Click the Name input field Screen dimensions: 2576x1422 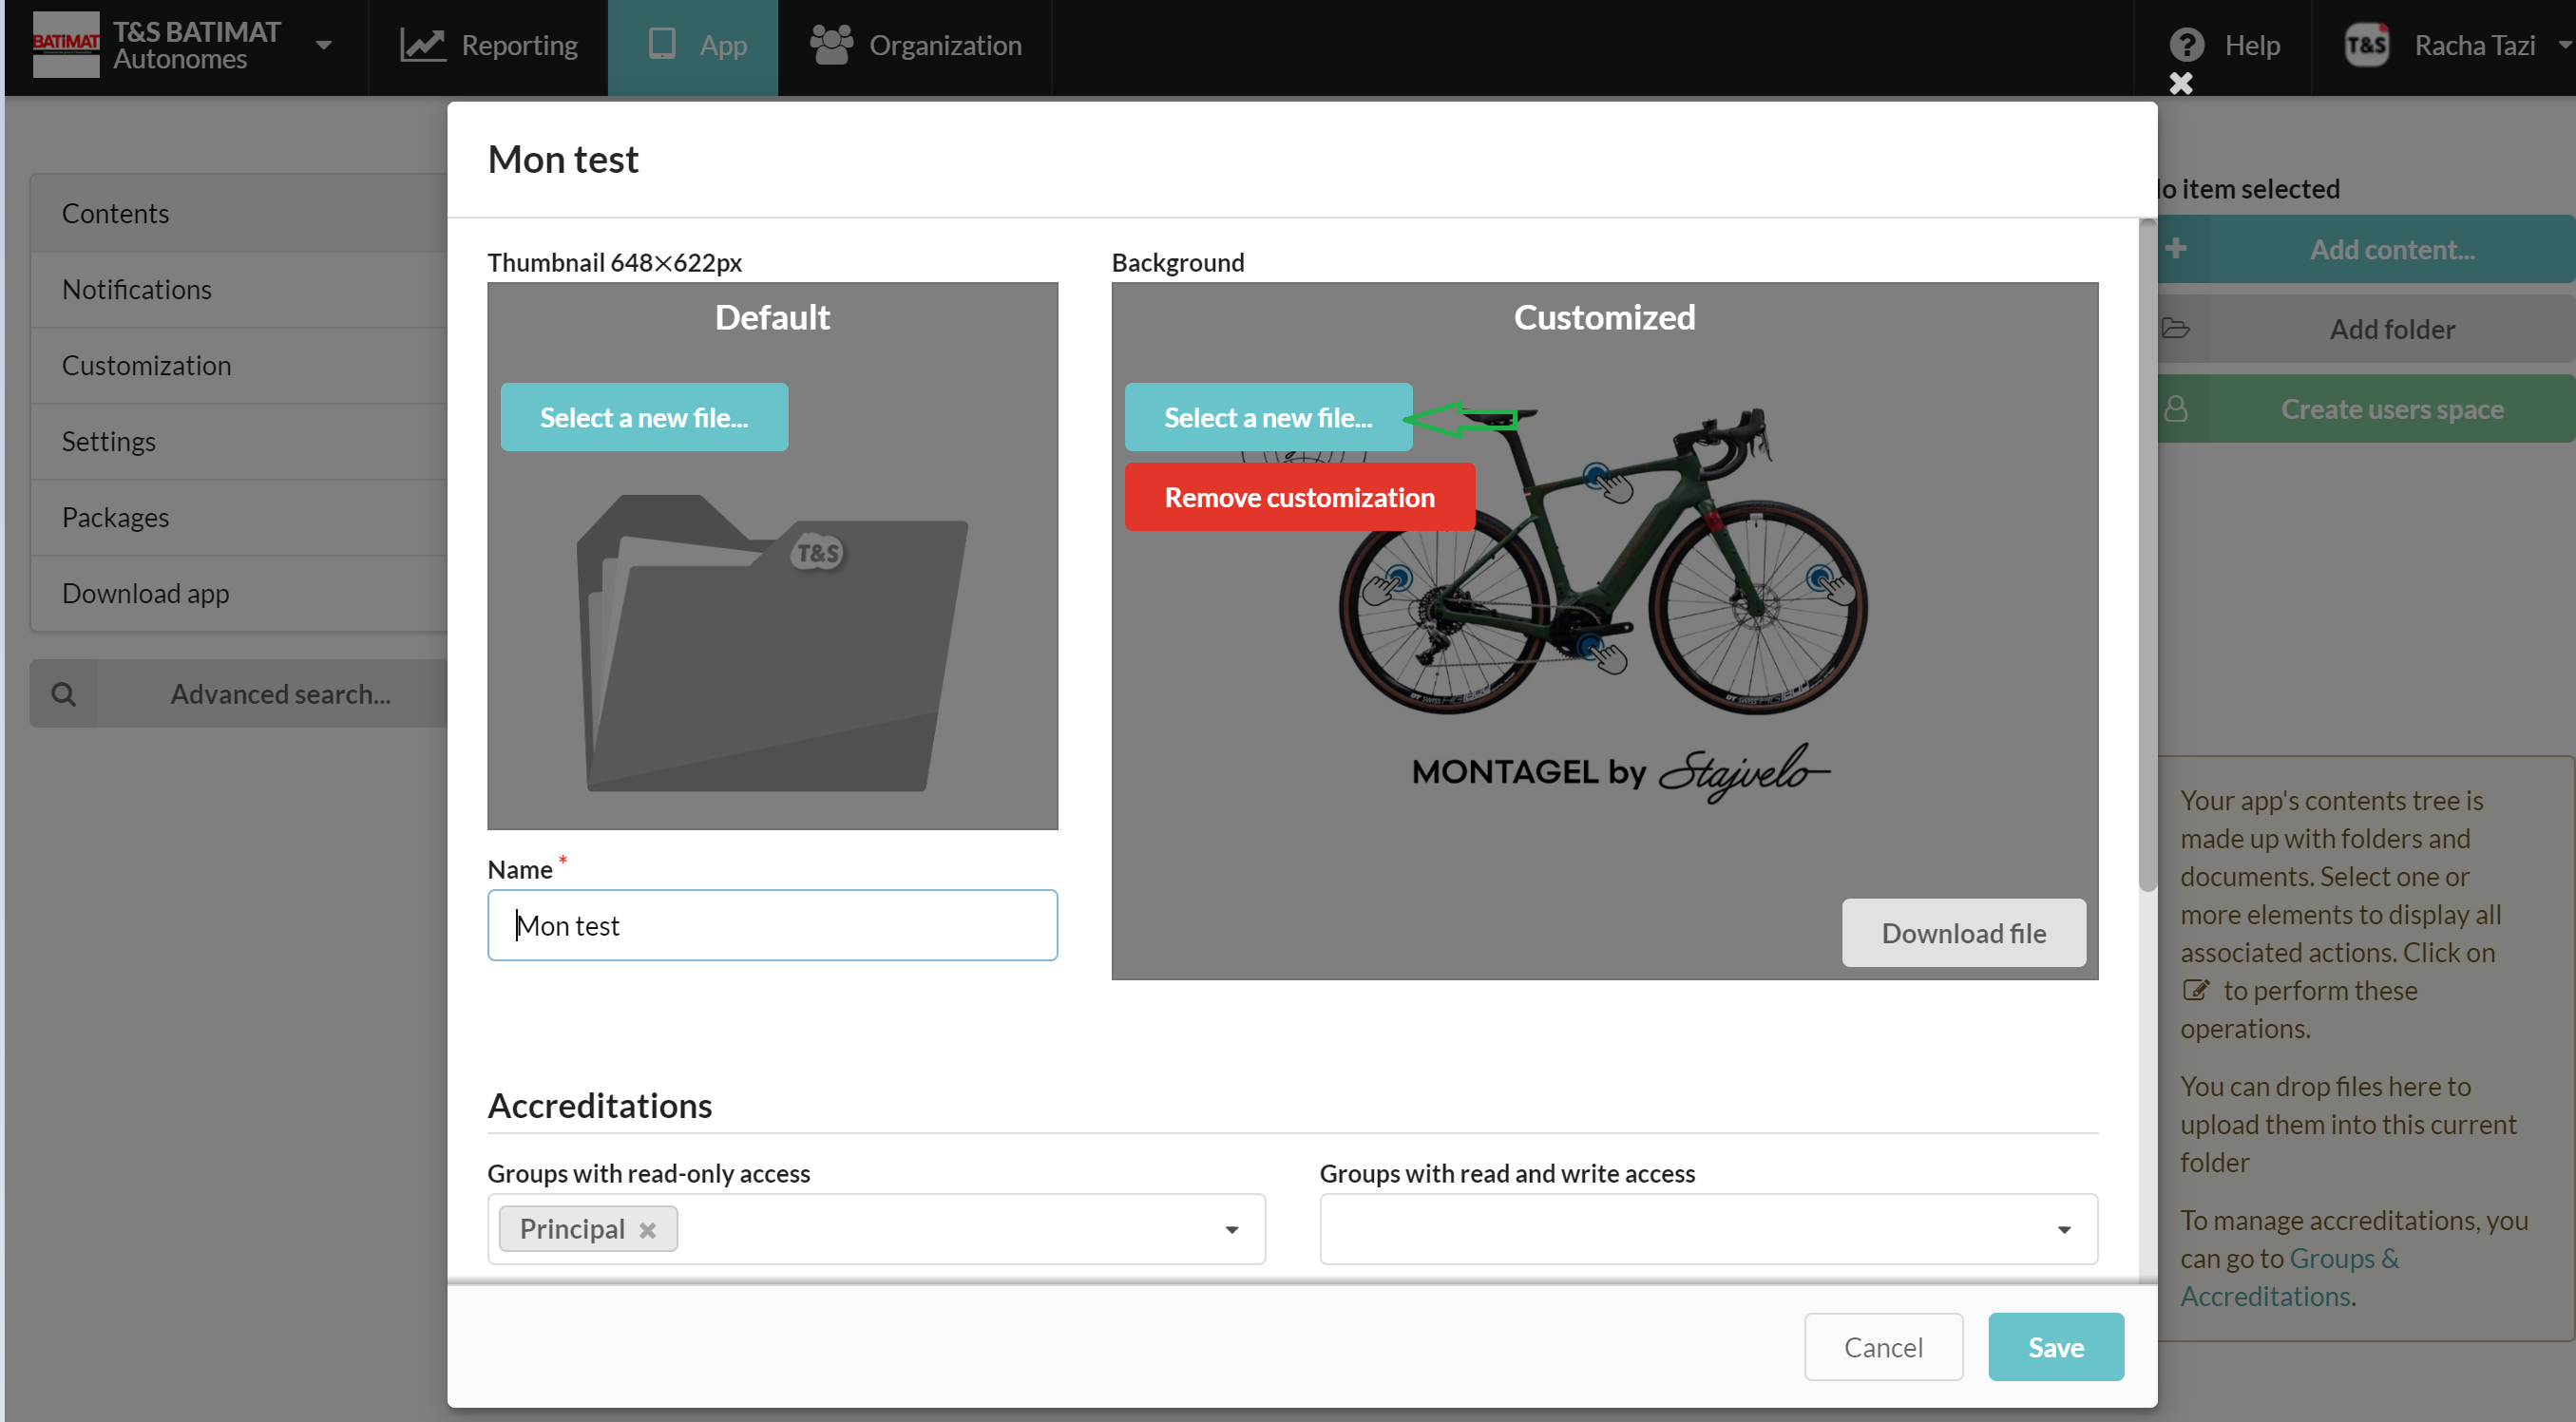point(772,925)
